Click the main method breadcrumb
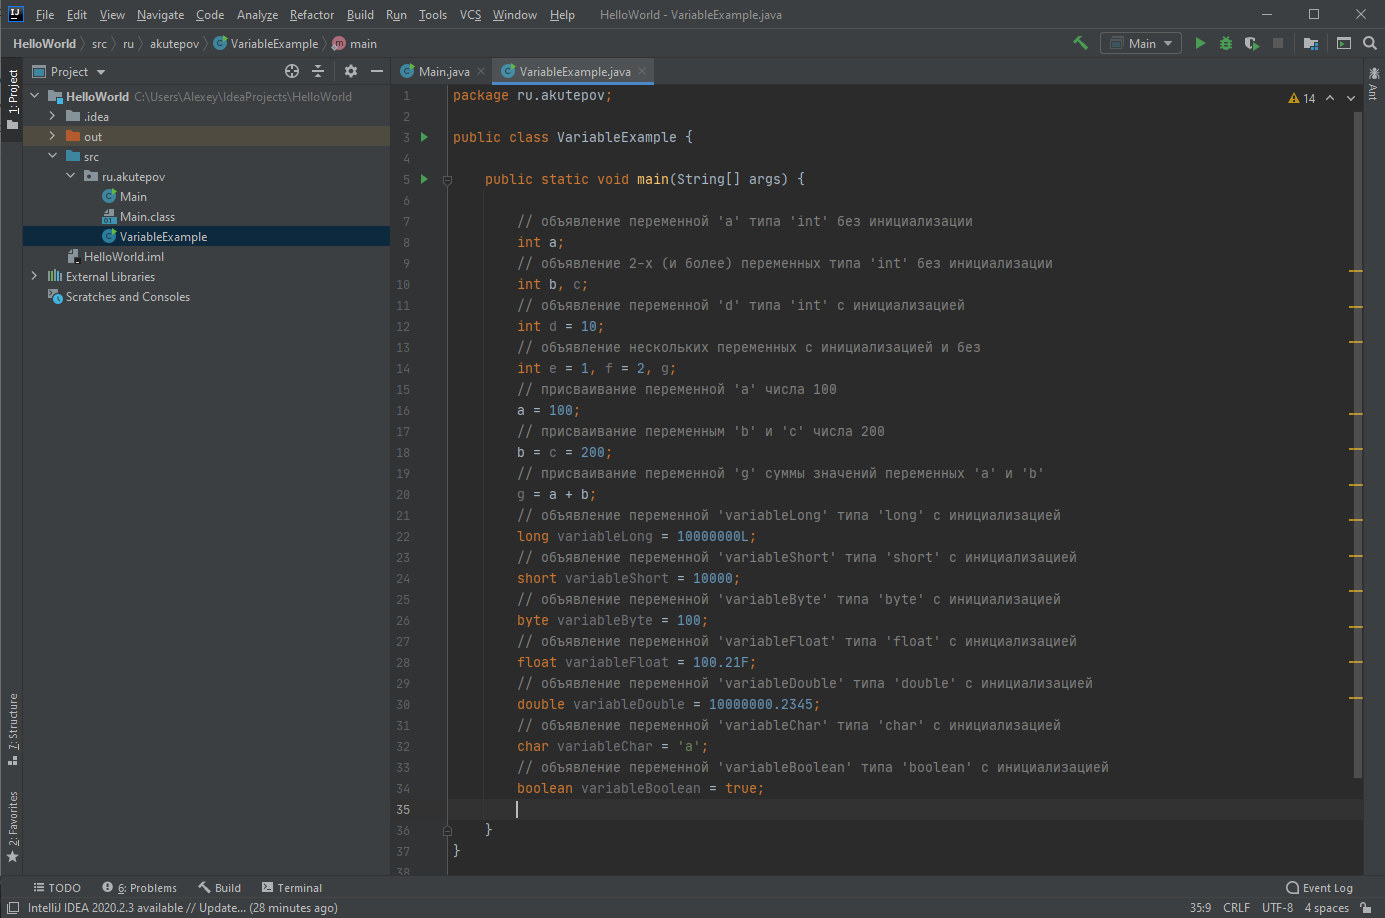This screenshot has width=1385, height=918. [x=354, y=43]
